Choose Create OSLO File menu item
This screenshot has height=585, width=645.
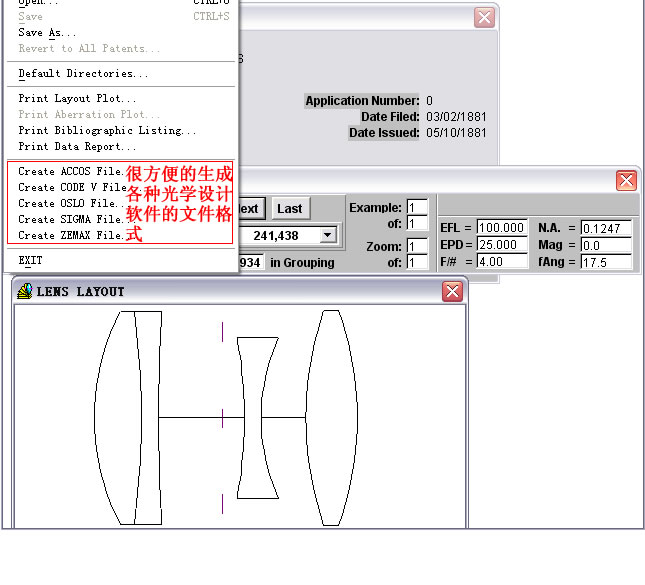click(x=71, y=203)
